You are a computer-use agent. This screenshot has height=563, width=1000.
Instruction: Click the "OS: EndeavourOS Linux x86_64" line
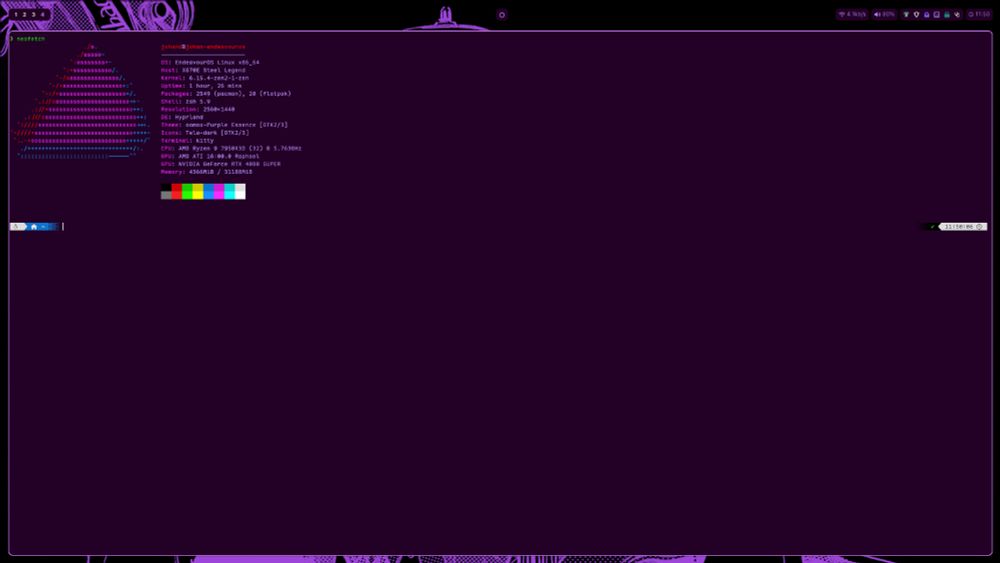[210, 62]
